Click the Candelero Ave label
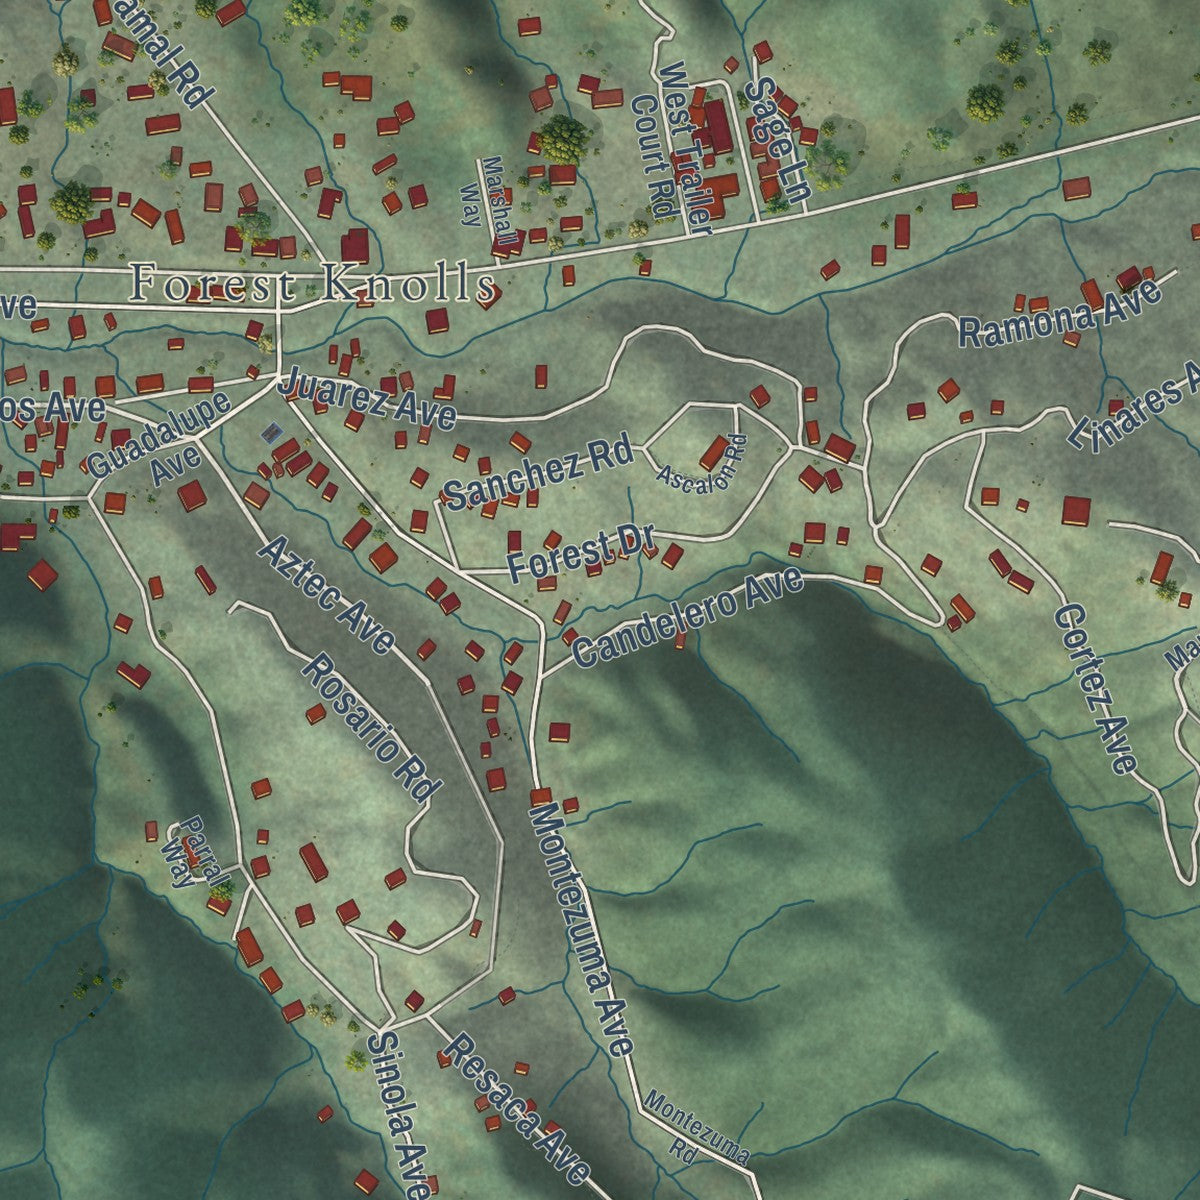The height and width of the screenshot is (1200, 1200). coord(689,618)
